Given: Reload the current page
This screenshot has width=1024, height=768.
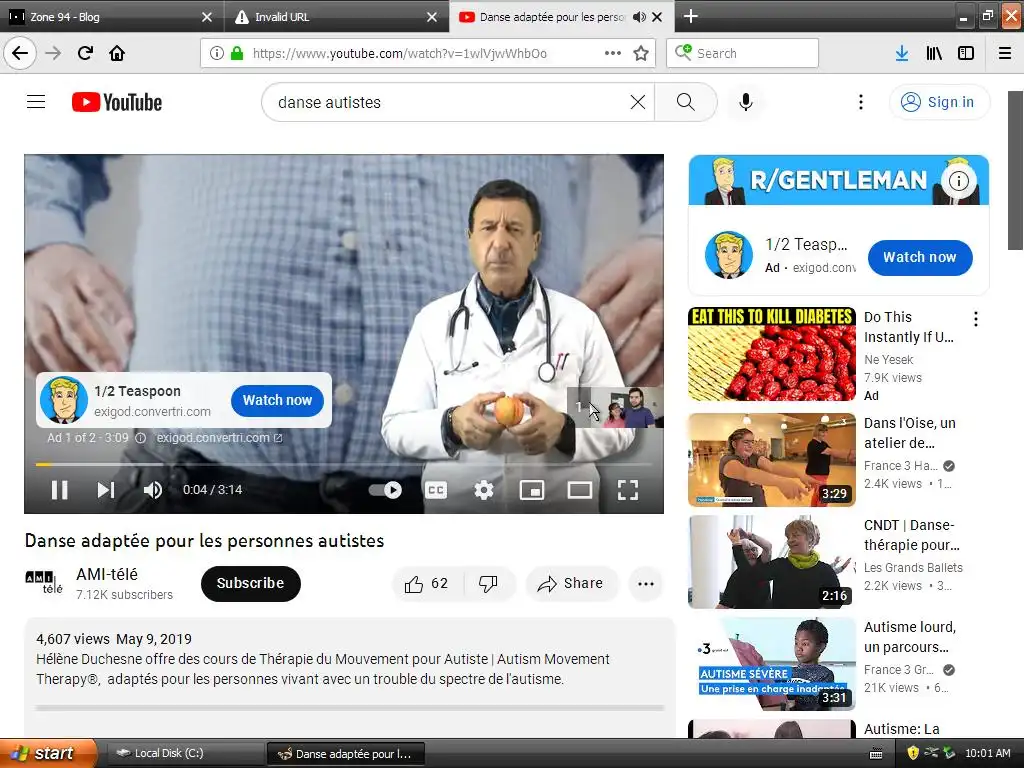Looking at the screenshot, I should pos(85,53).
